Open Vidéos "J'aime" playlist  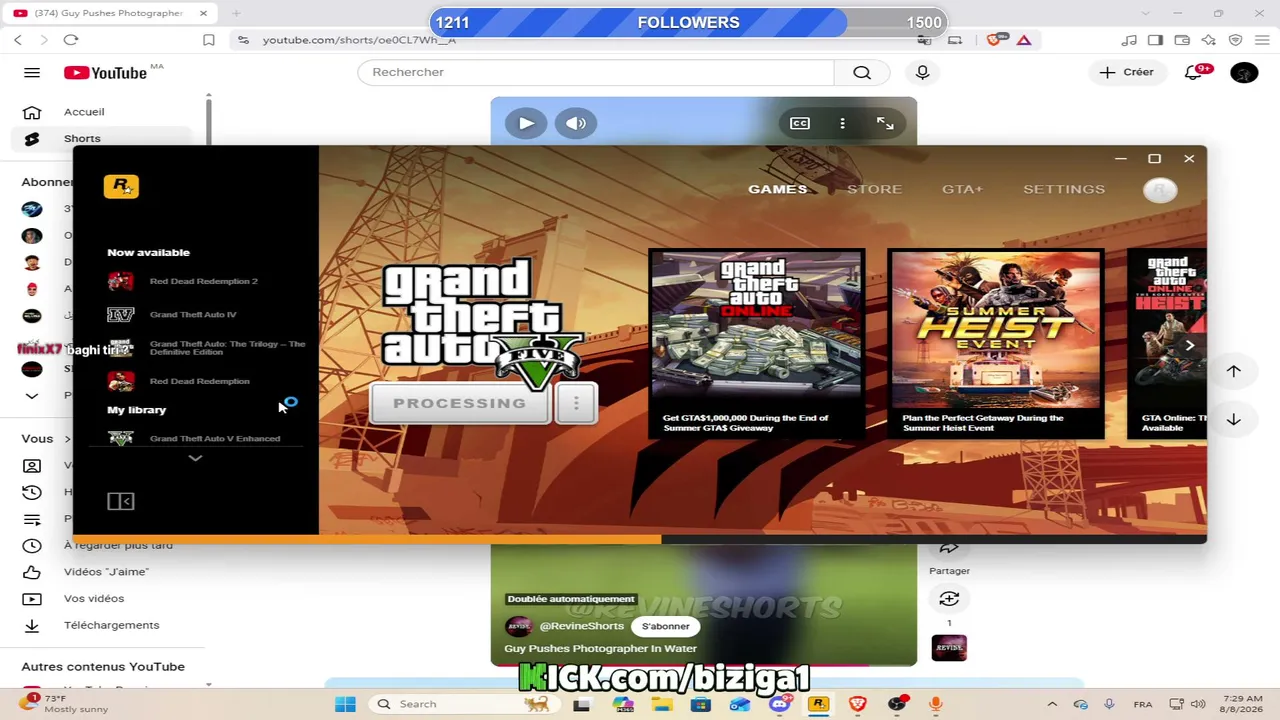pos(107,572)
